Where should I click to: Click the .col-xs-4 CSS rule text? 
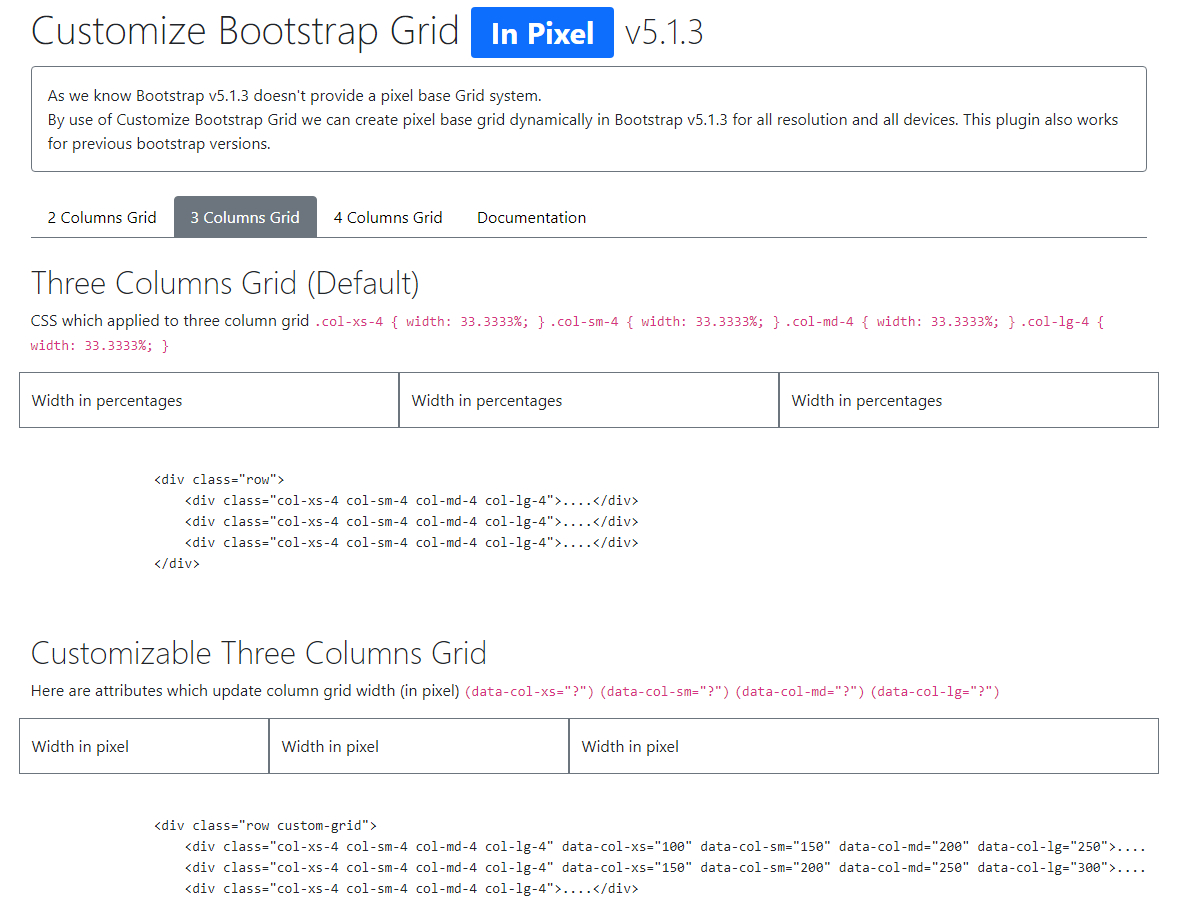[x=430, y=322]
